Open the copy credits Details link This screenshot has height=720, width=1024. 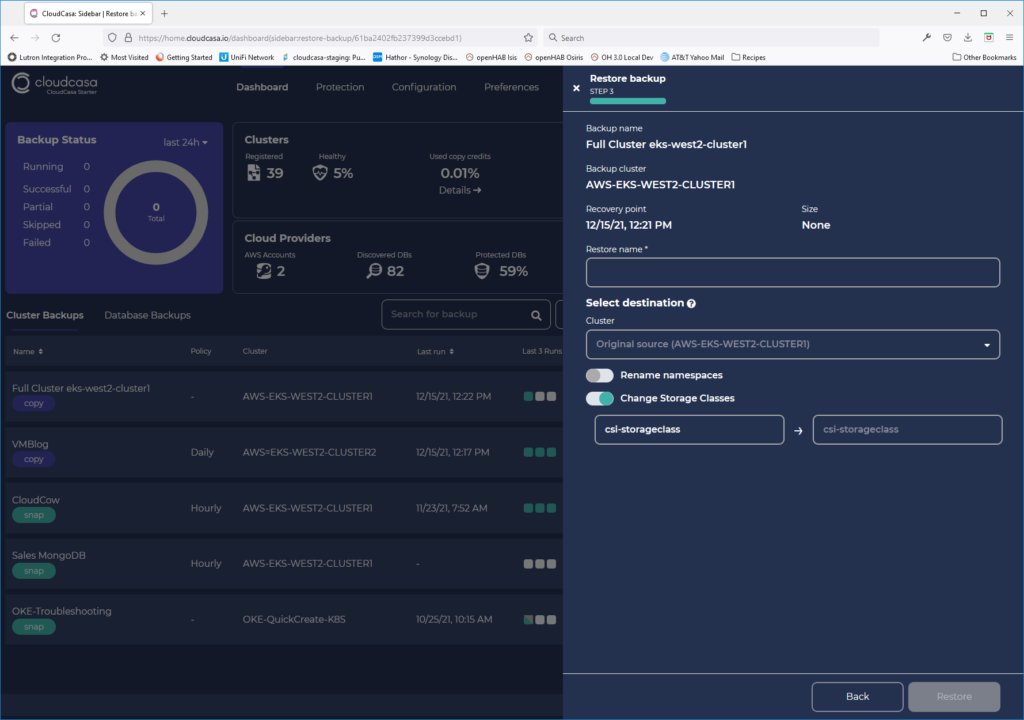[460, 190]
